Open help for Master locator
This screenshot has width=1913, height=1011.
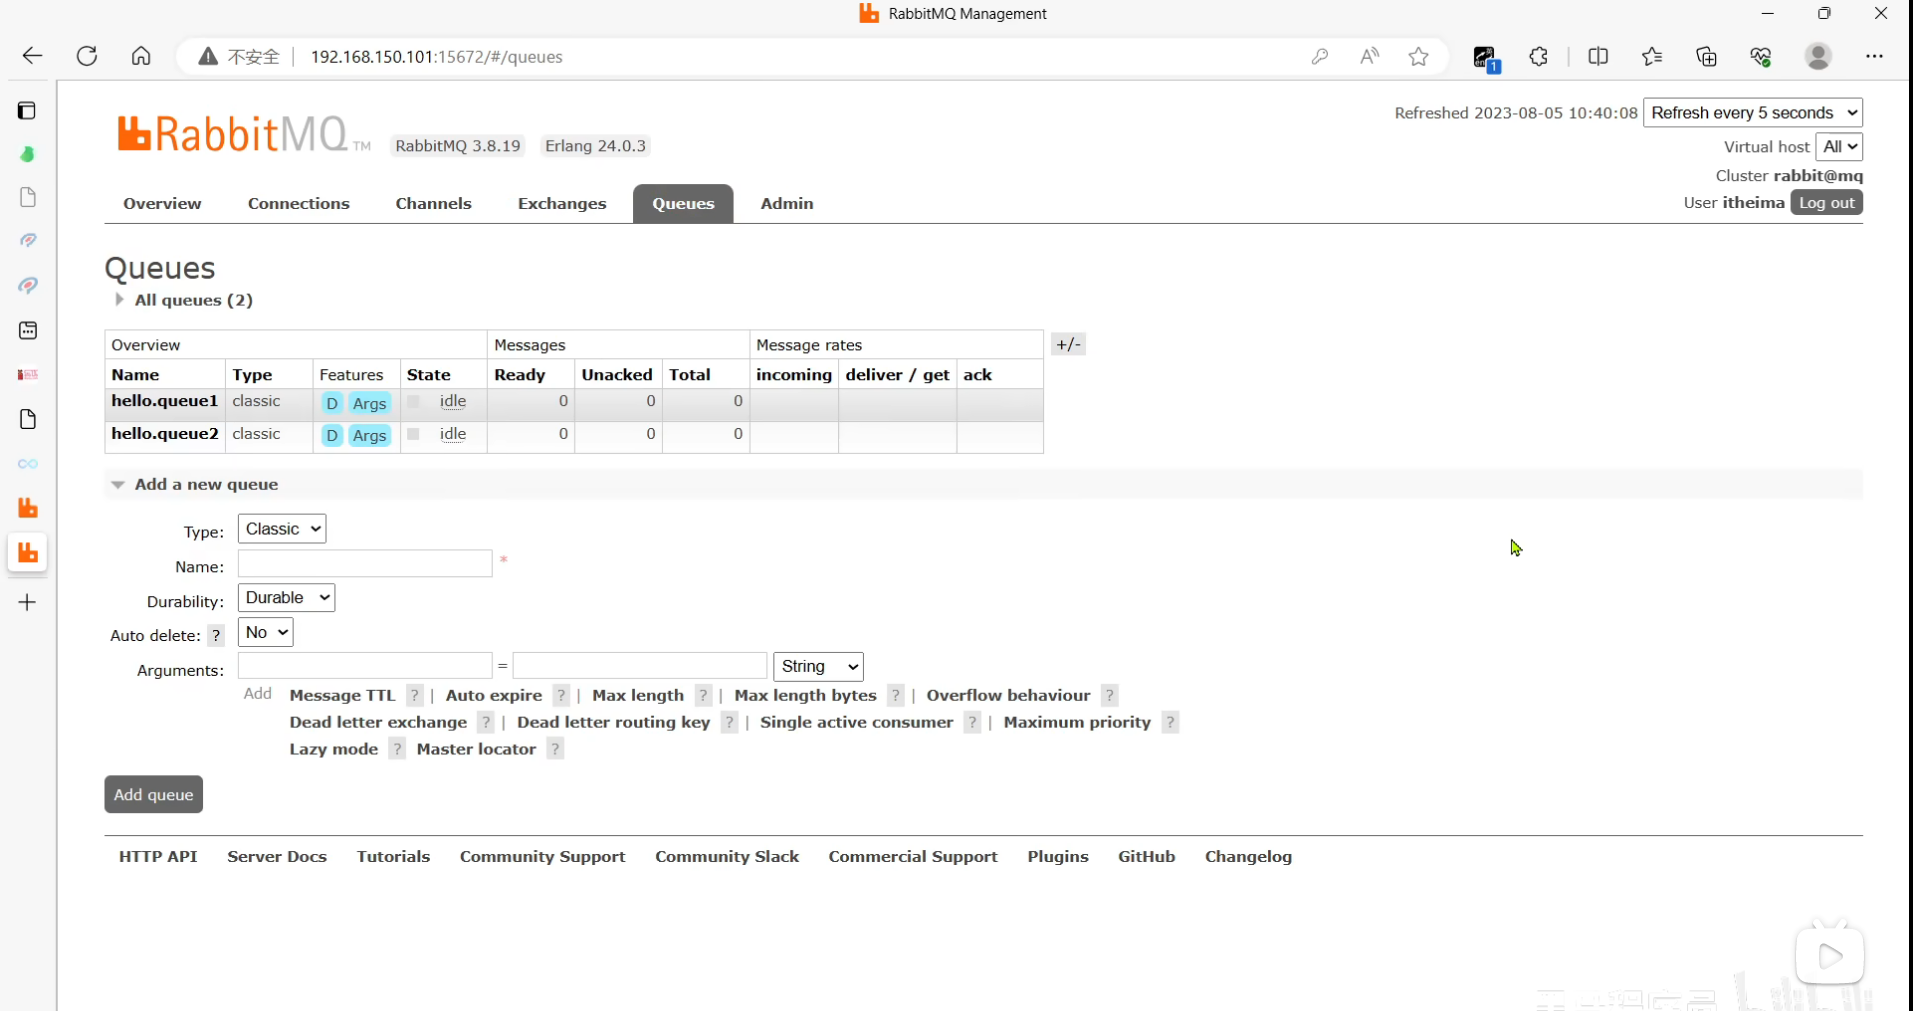tap(555, 749)
